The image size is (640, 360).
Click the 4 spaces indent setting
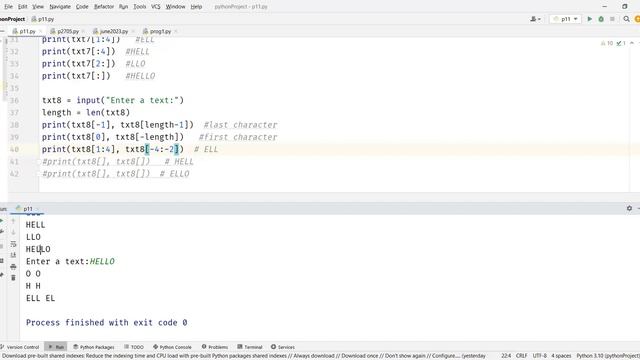click(561, 356)
